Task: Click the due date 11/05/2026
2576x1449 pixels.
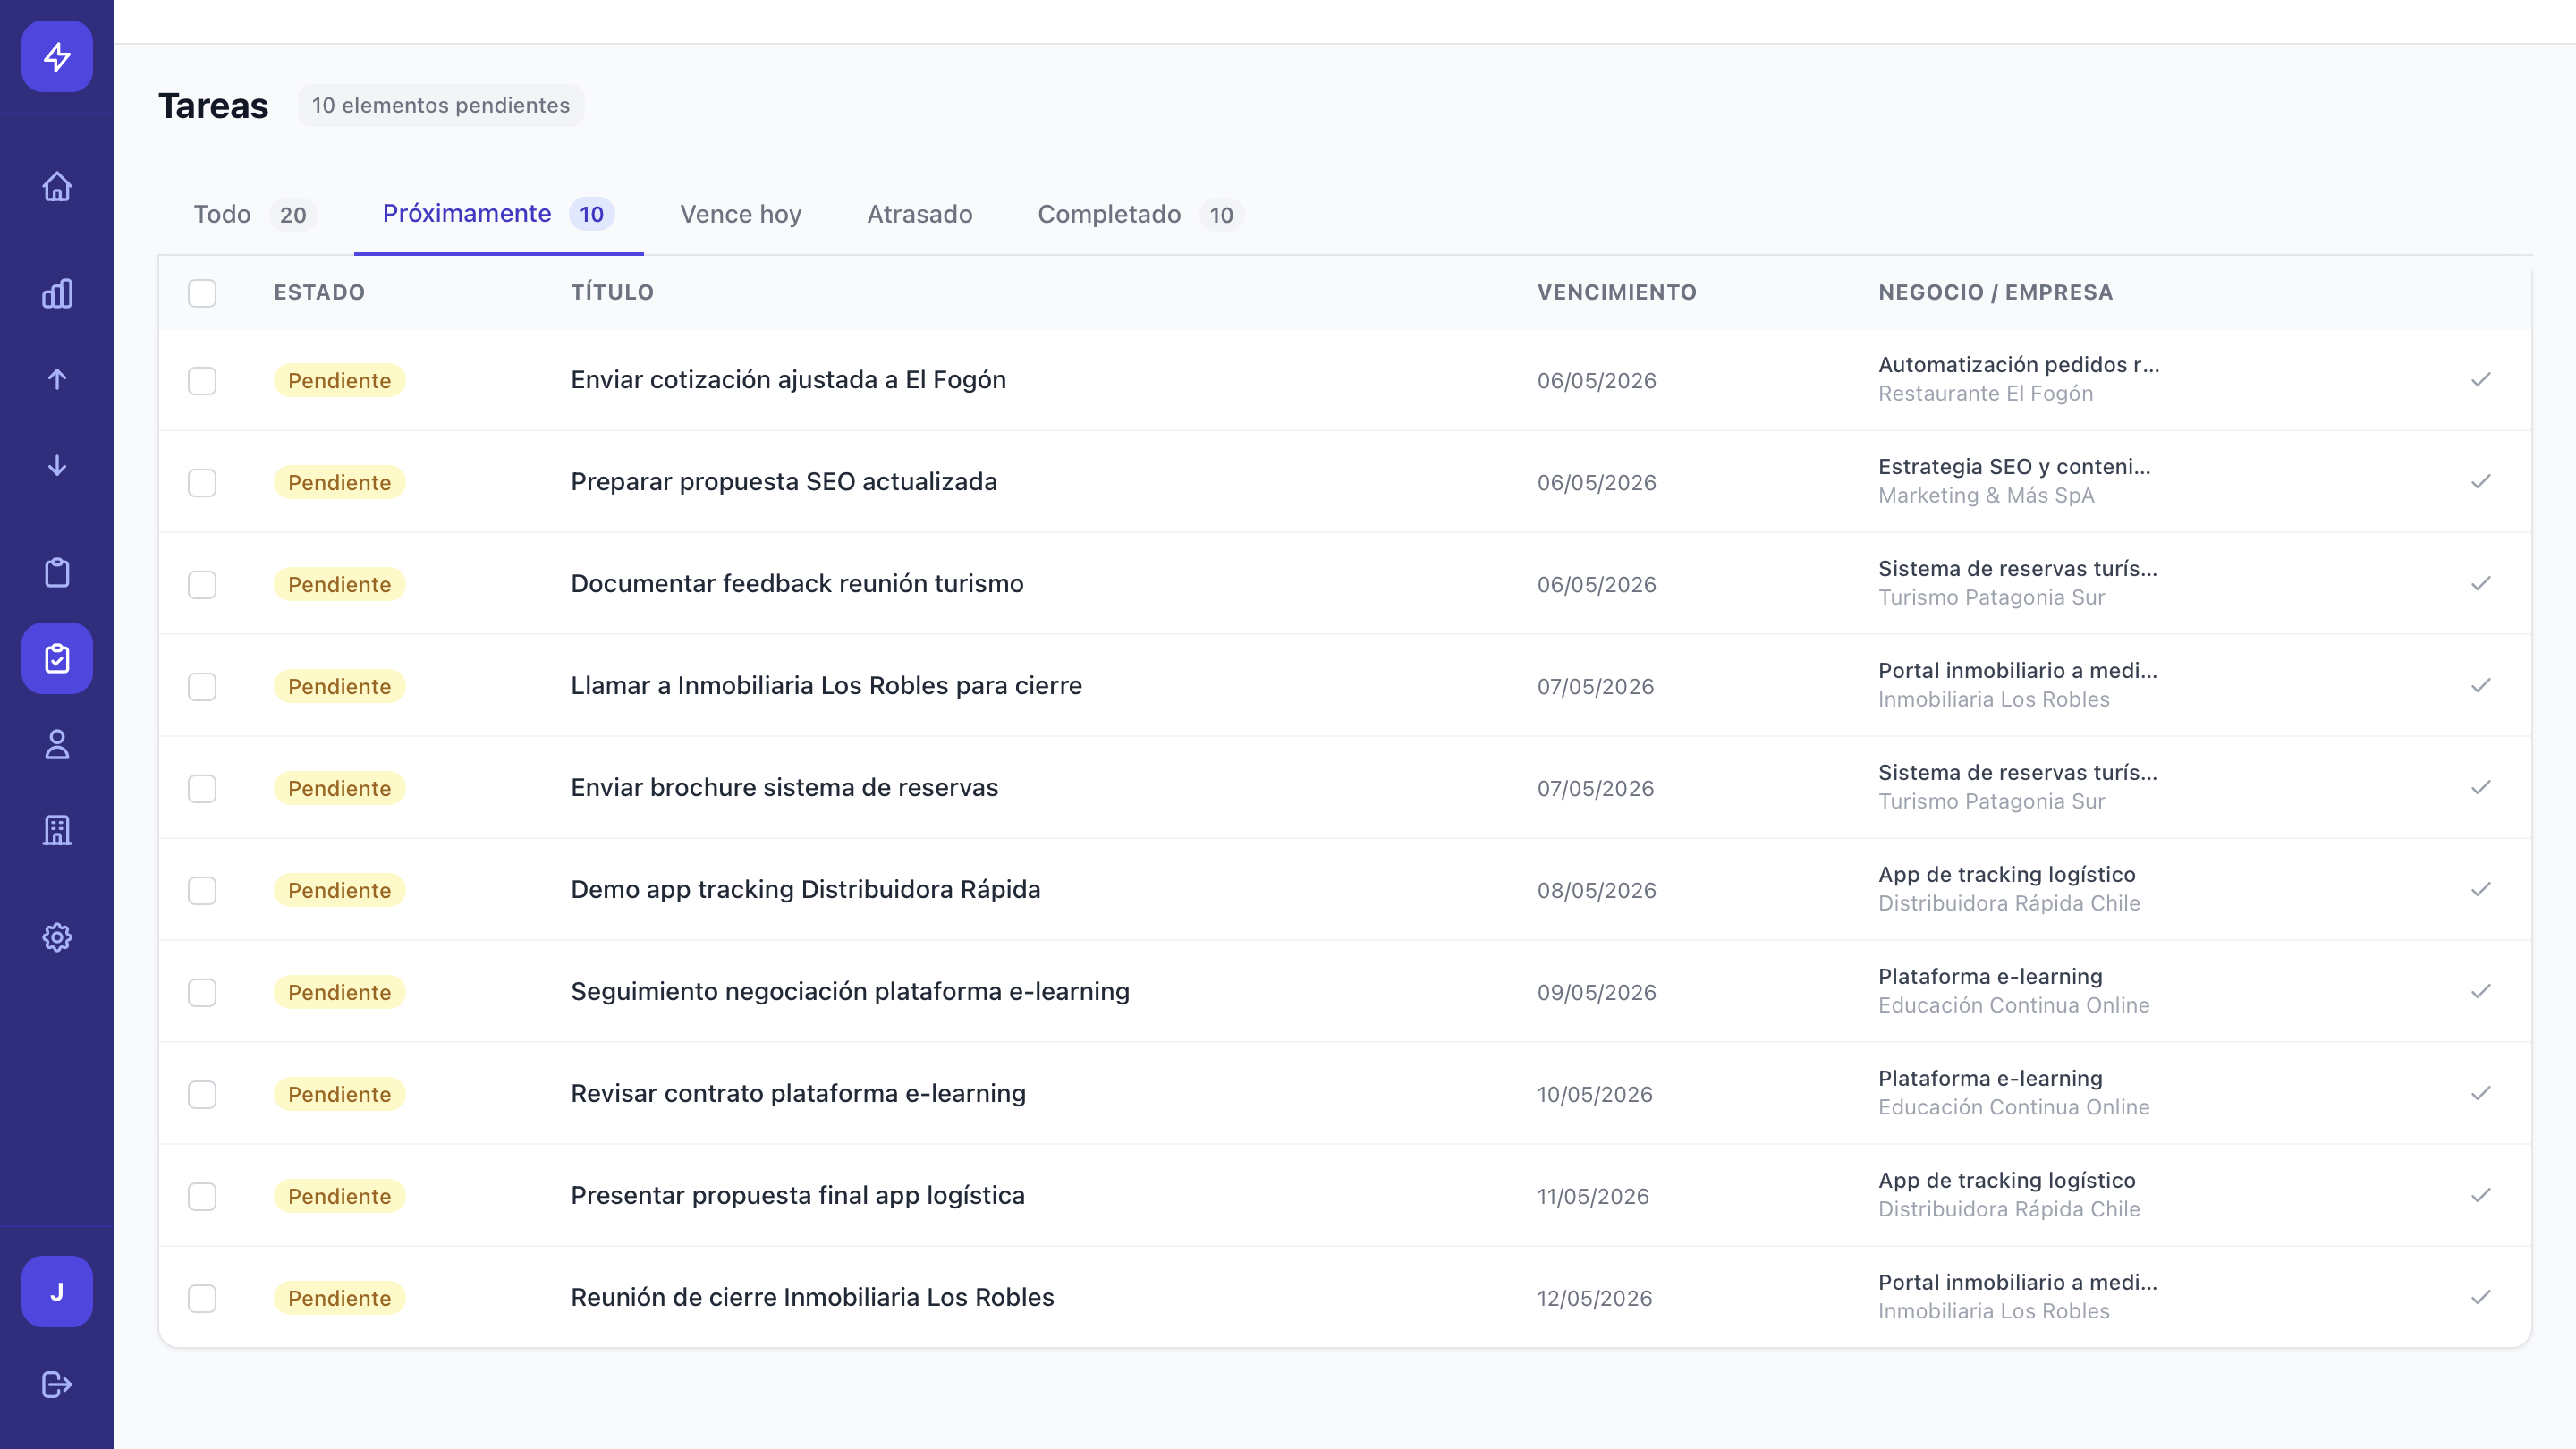Action: click(x=1592, y=1196)
